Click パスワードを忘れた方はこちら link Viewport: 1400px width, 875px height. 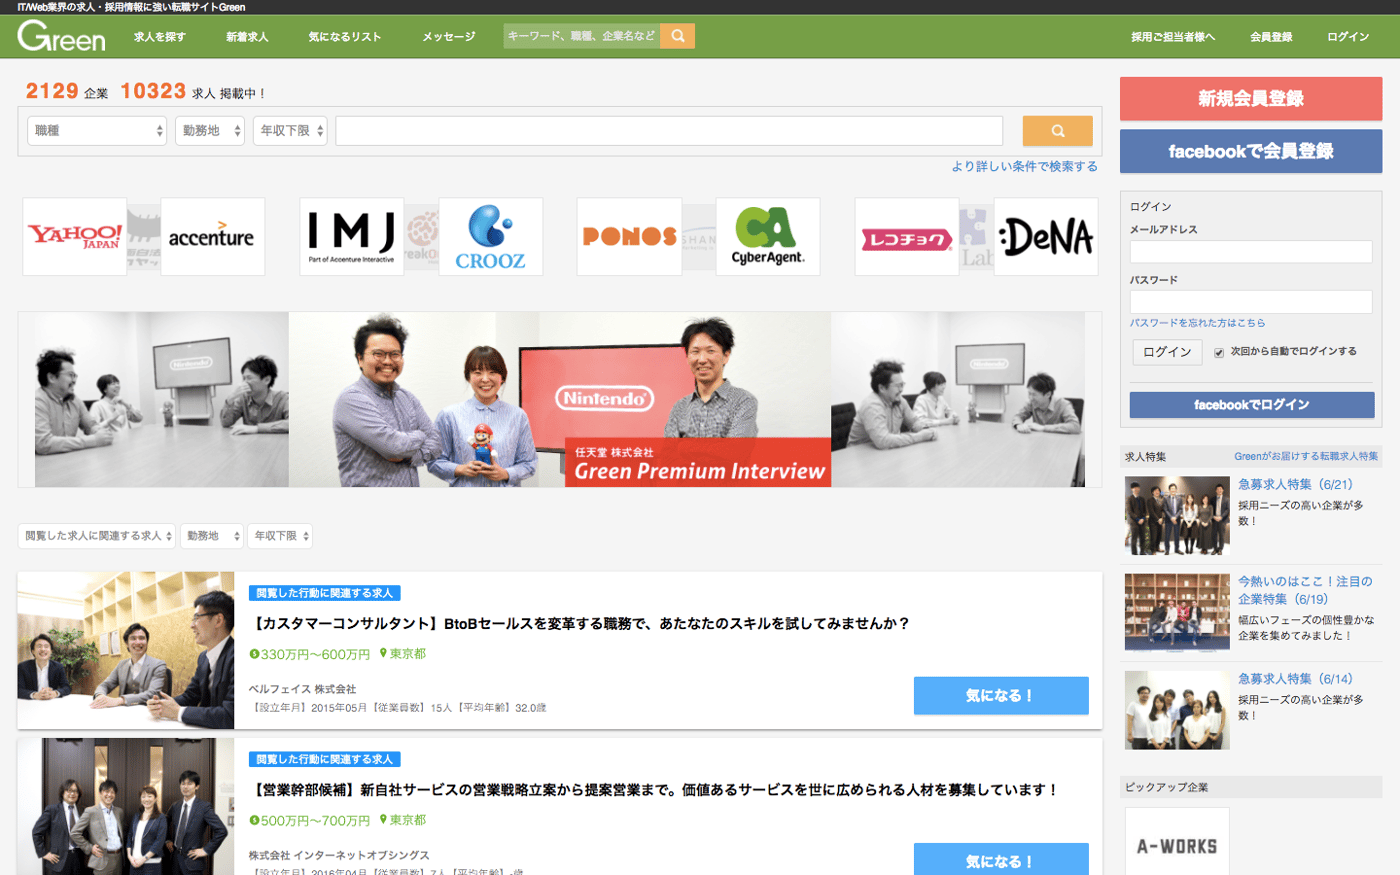[x=1197, y=323]
